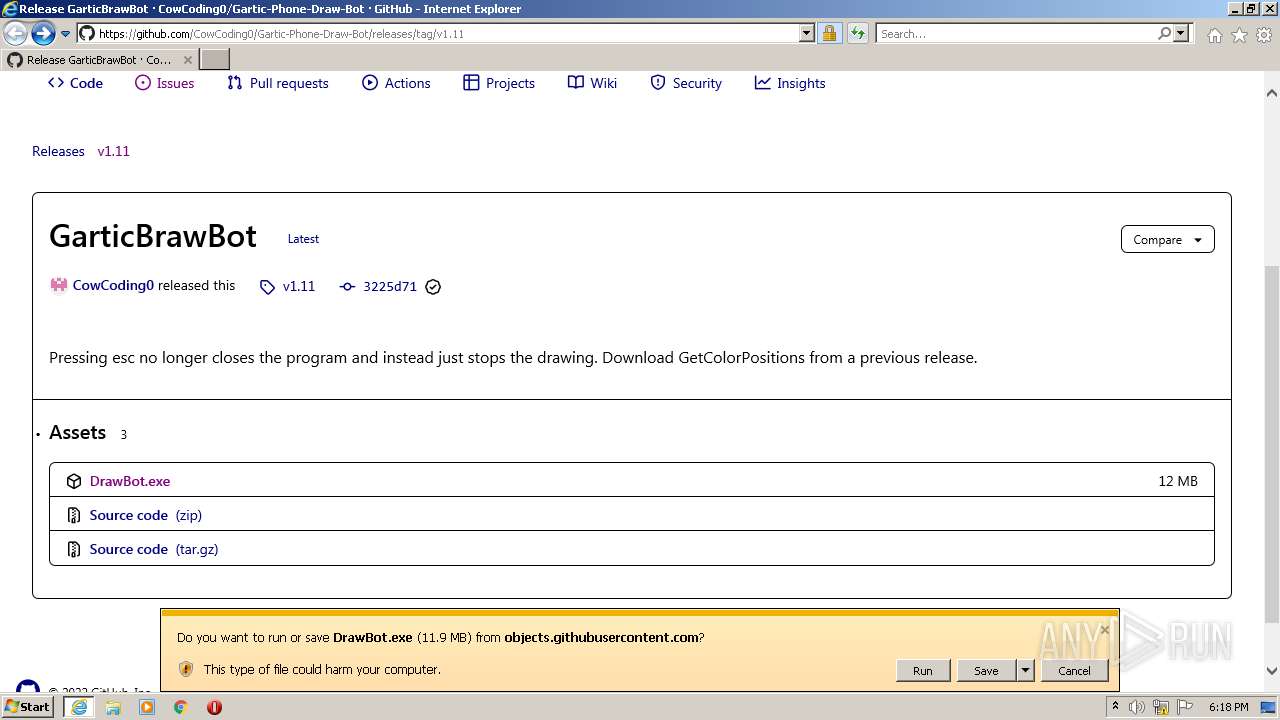
Task: Click file icon beside Source code (zip)
Action: click(74, 515)
